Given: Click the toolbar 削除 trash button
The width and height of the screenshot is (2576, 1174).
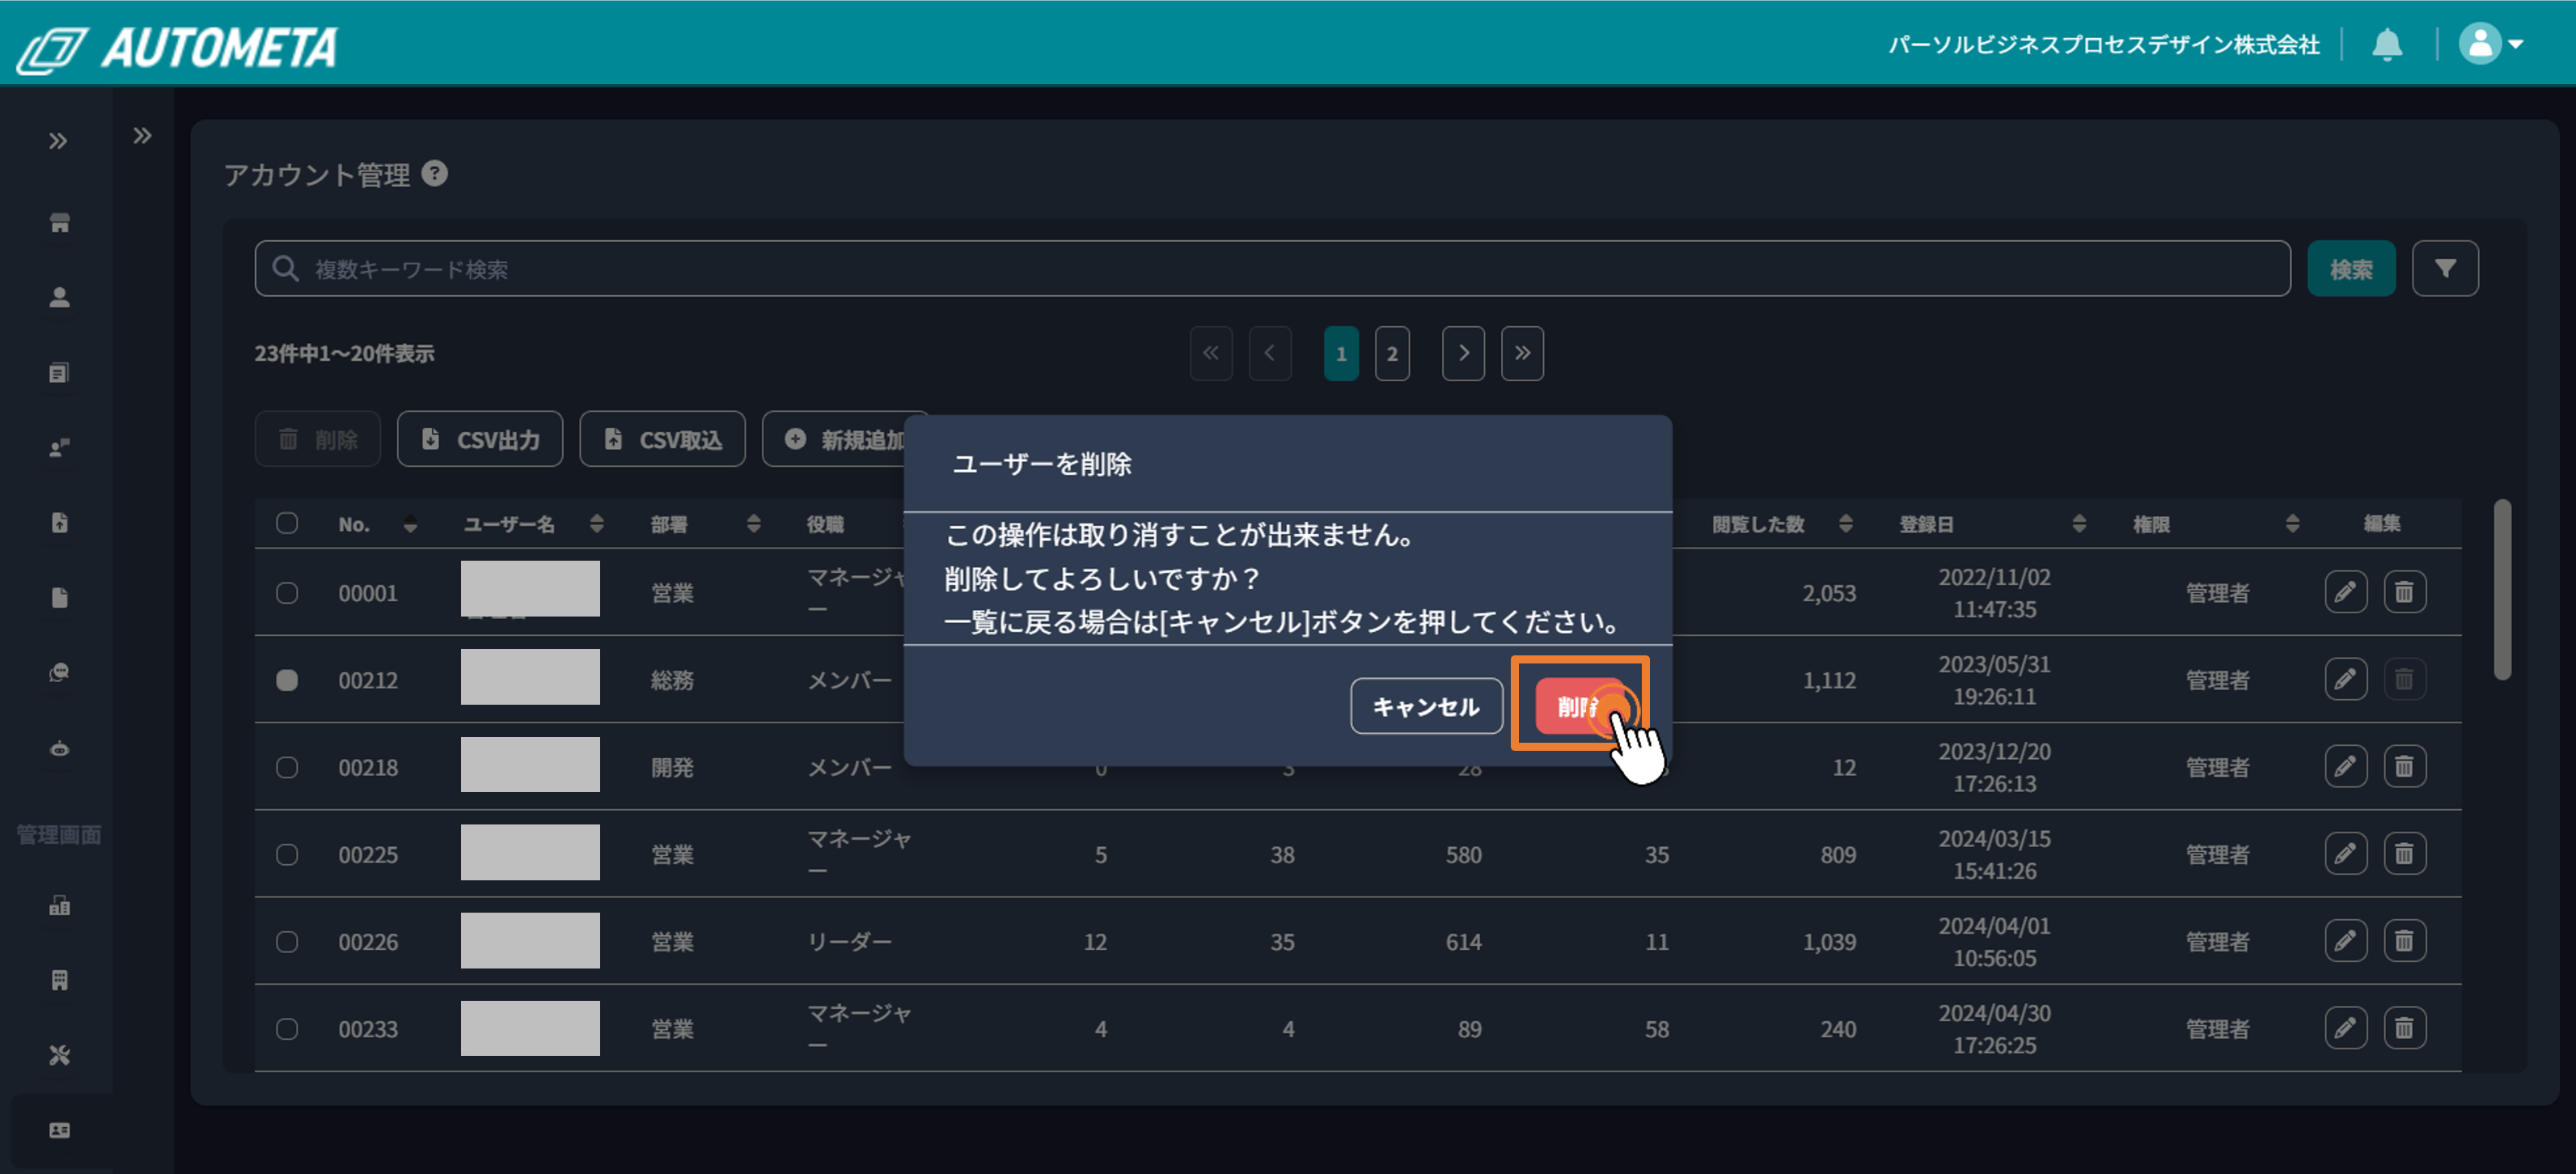Looking at the screenshot, I should pos(317,439).
